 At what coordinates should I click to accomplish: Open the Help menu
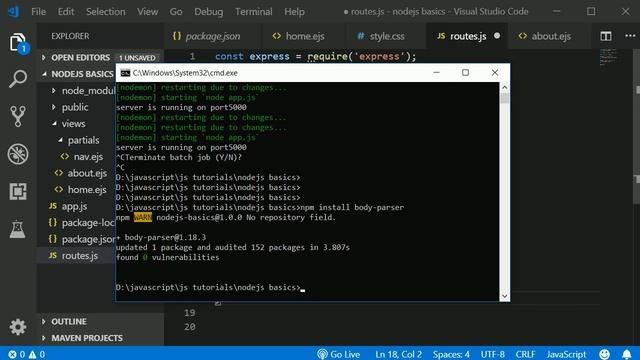click(294, 11)
